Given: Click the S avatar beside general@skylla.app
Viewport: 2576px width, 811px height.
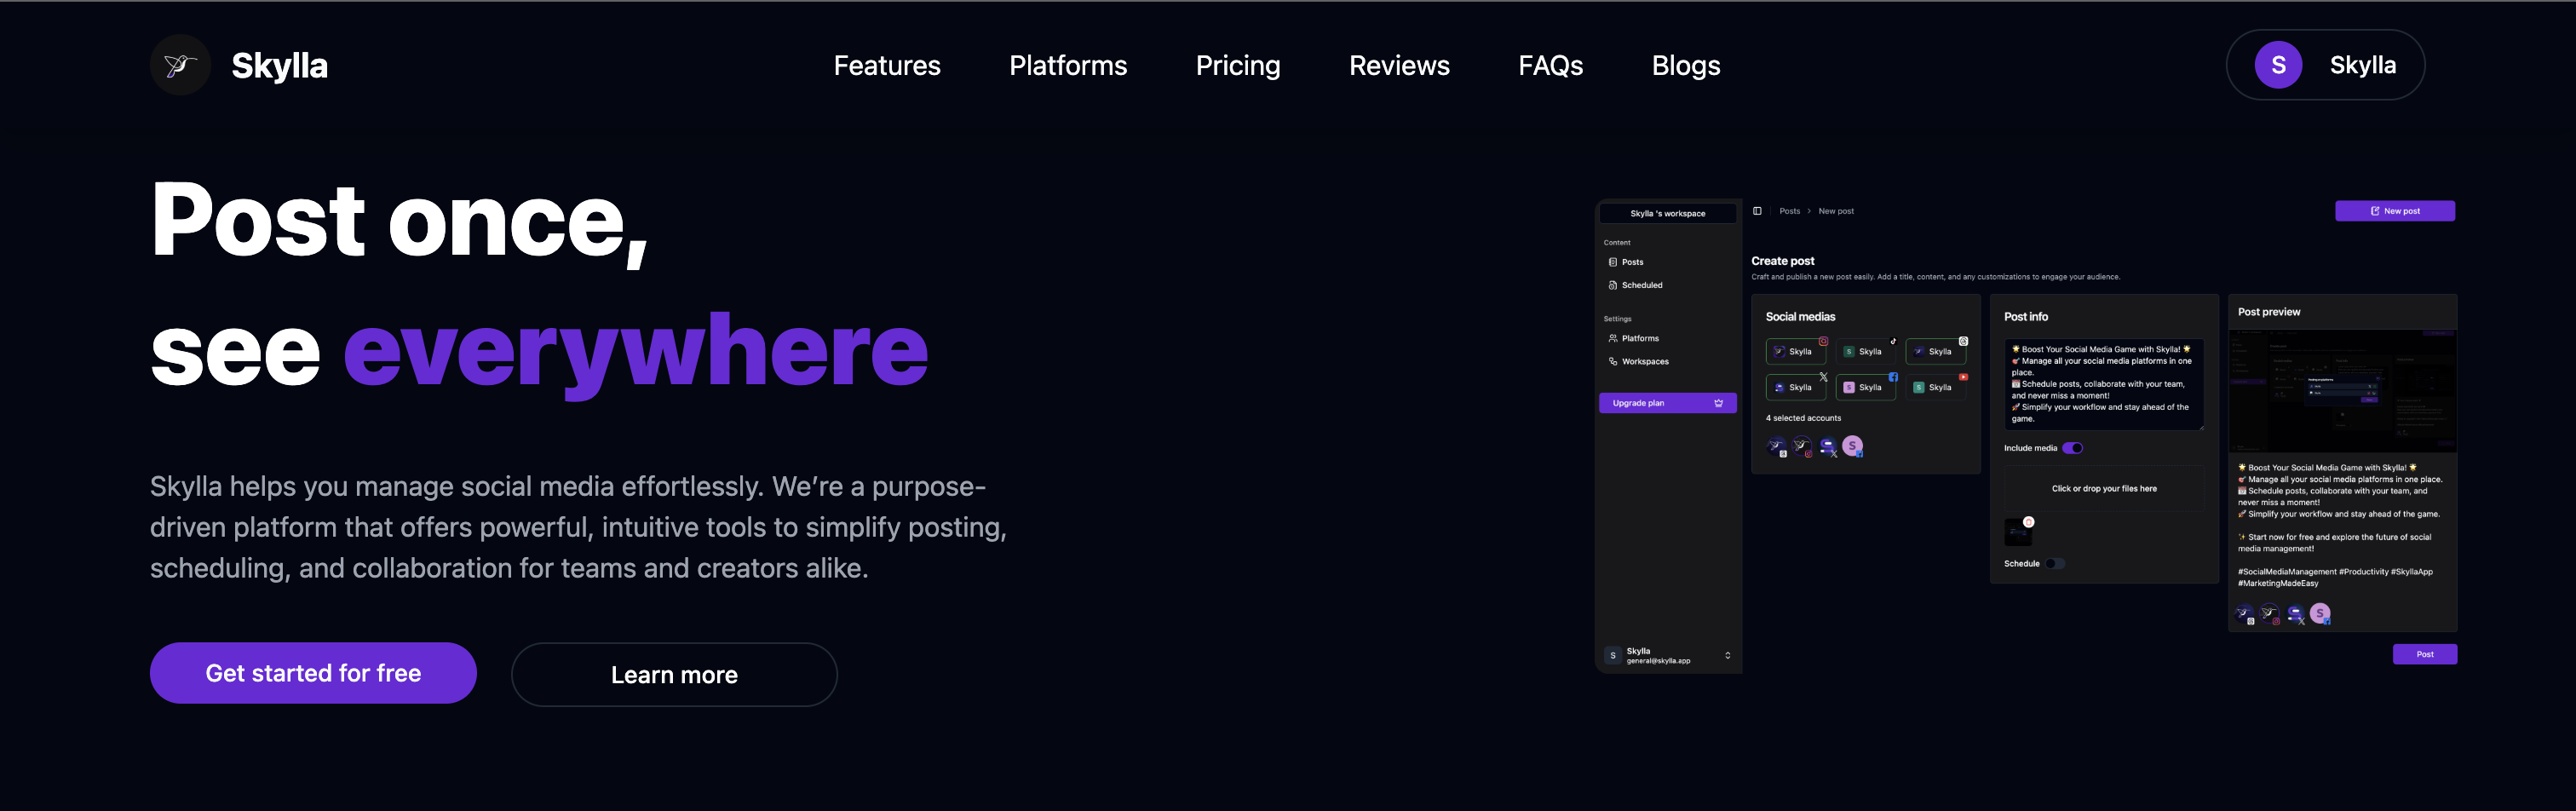Looking at the screenshot, I should 1613,656.
